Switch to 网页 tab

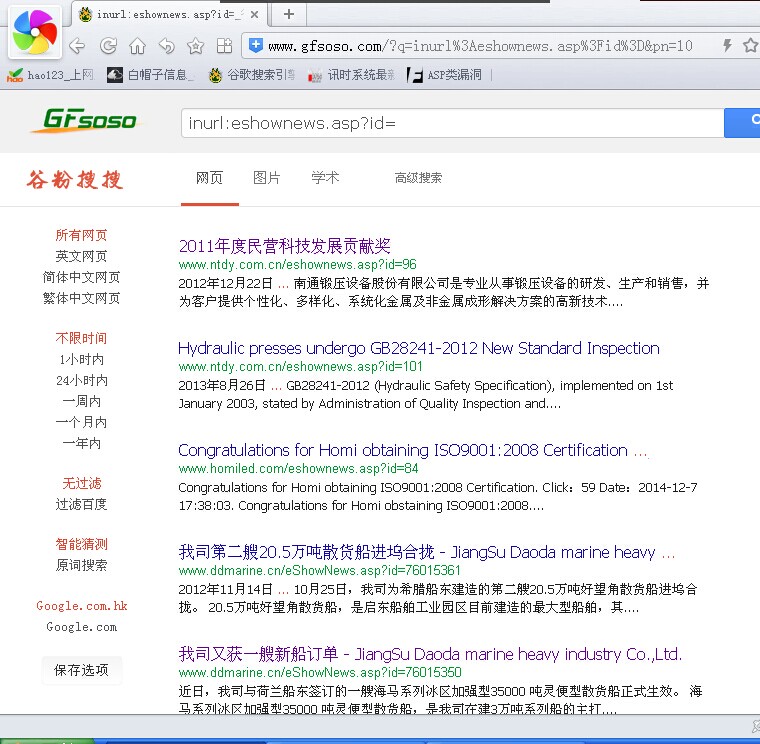[x=209, y=178]
